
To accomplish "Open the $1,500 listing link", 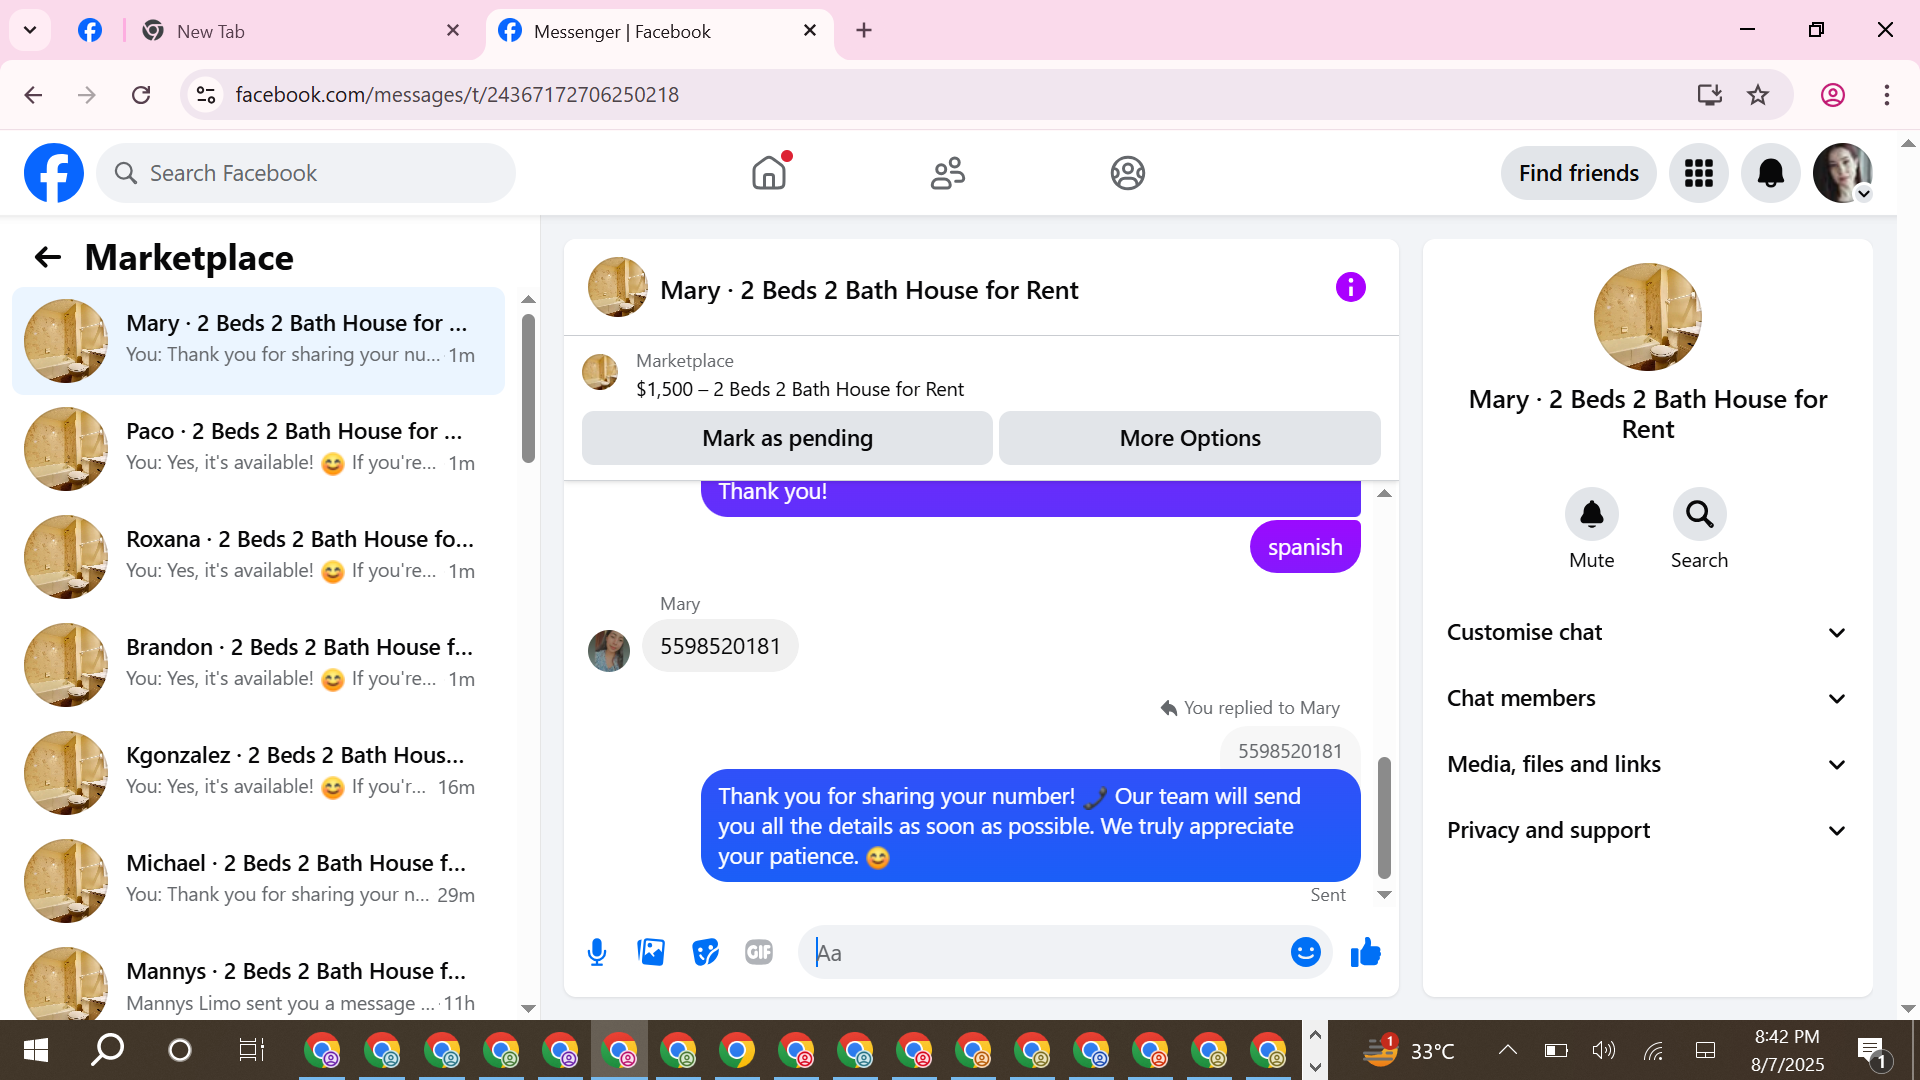I will pyautogui.click(x=800, y=389).
